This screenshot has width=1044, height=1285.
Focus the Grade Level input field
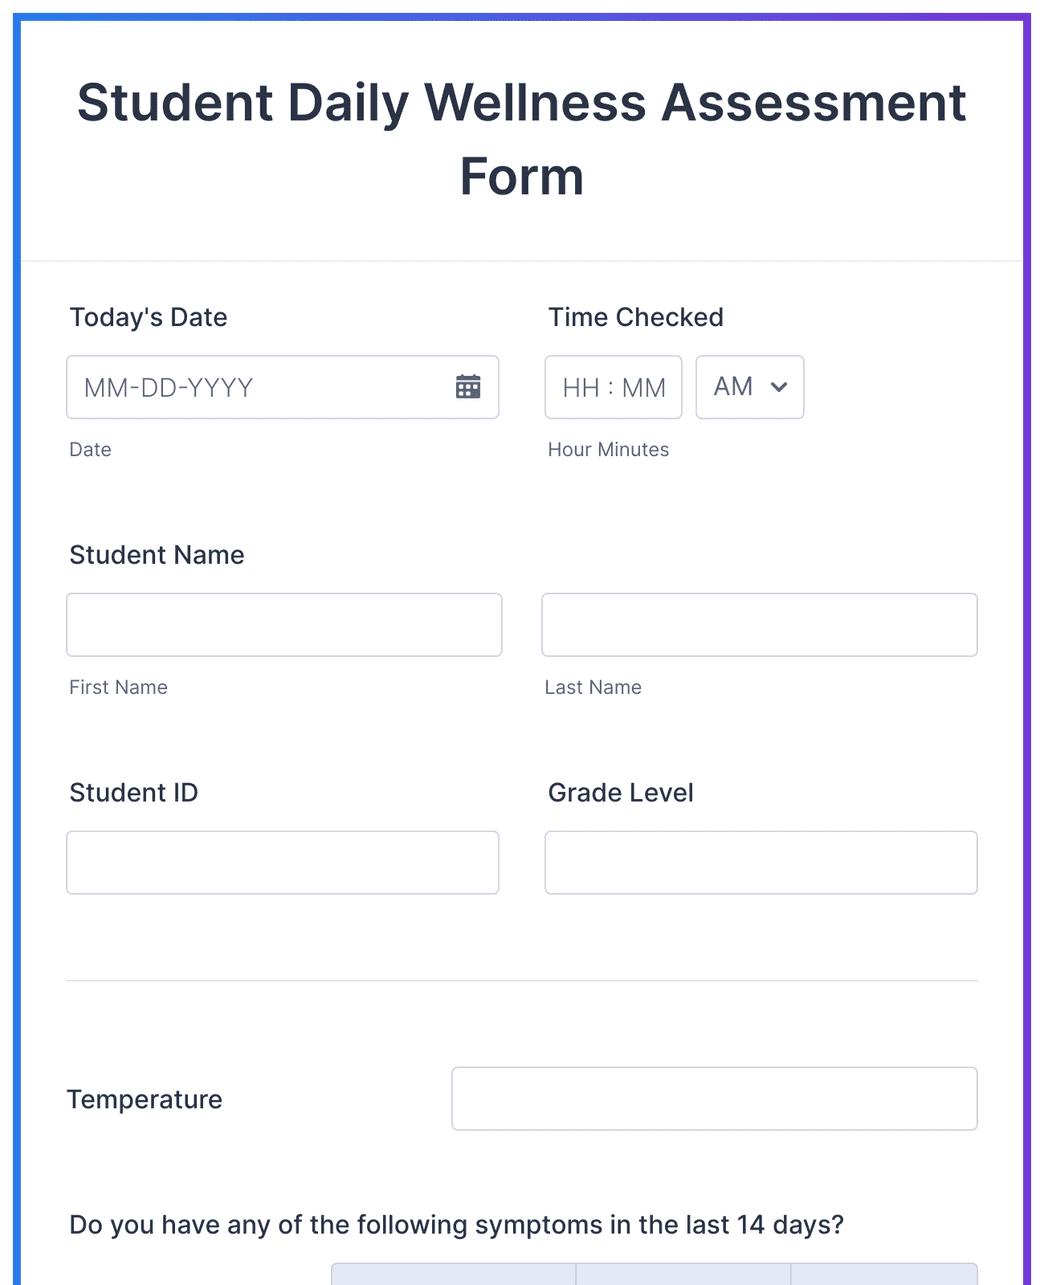click(x=760, y=862)
